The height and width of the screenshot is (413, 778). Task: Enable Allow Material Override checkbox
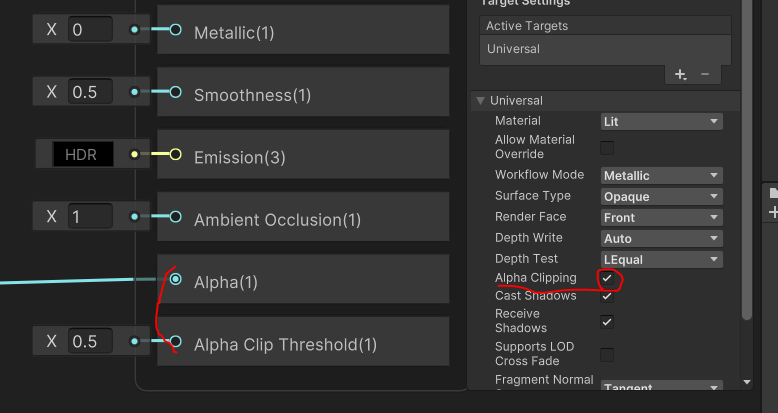(x=607, y=147)
